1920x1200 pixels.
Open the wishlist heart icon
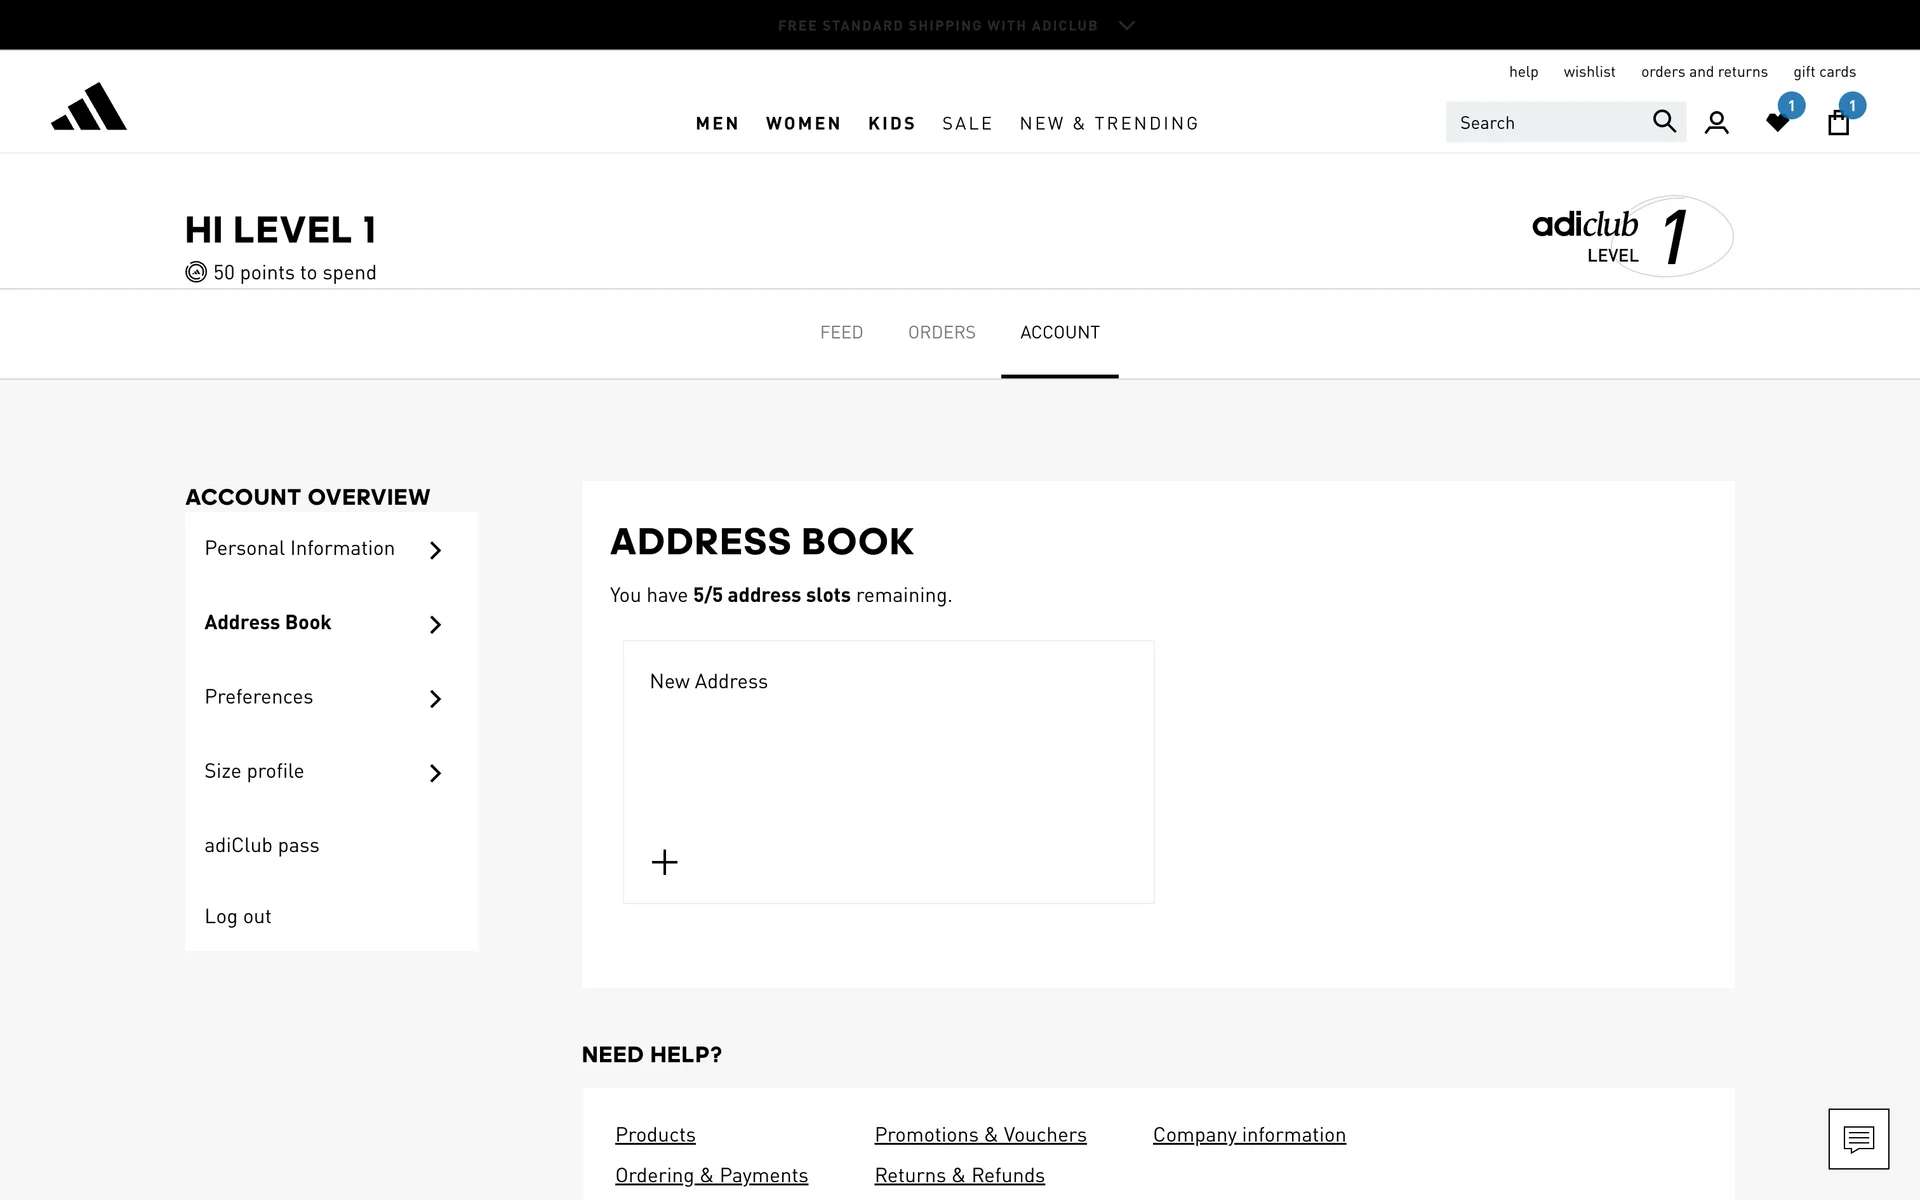pos(1777,123)
